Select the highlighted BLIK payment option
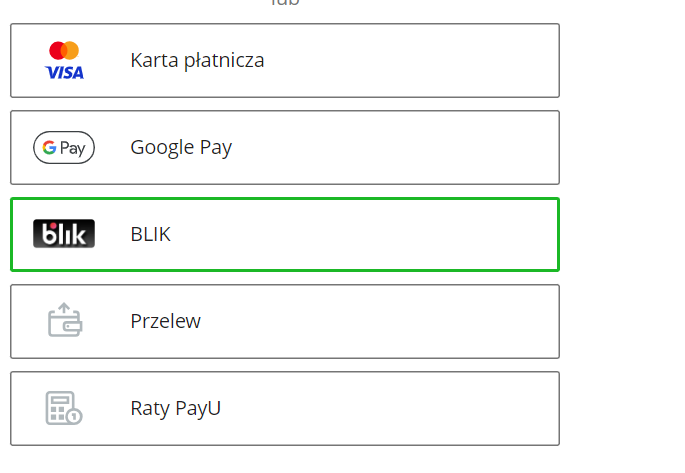 [285, 235]
